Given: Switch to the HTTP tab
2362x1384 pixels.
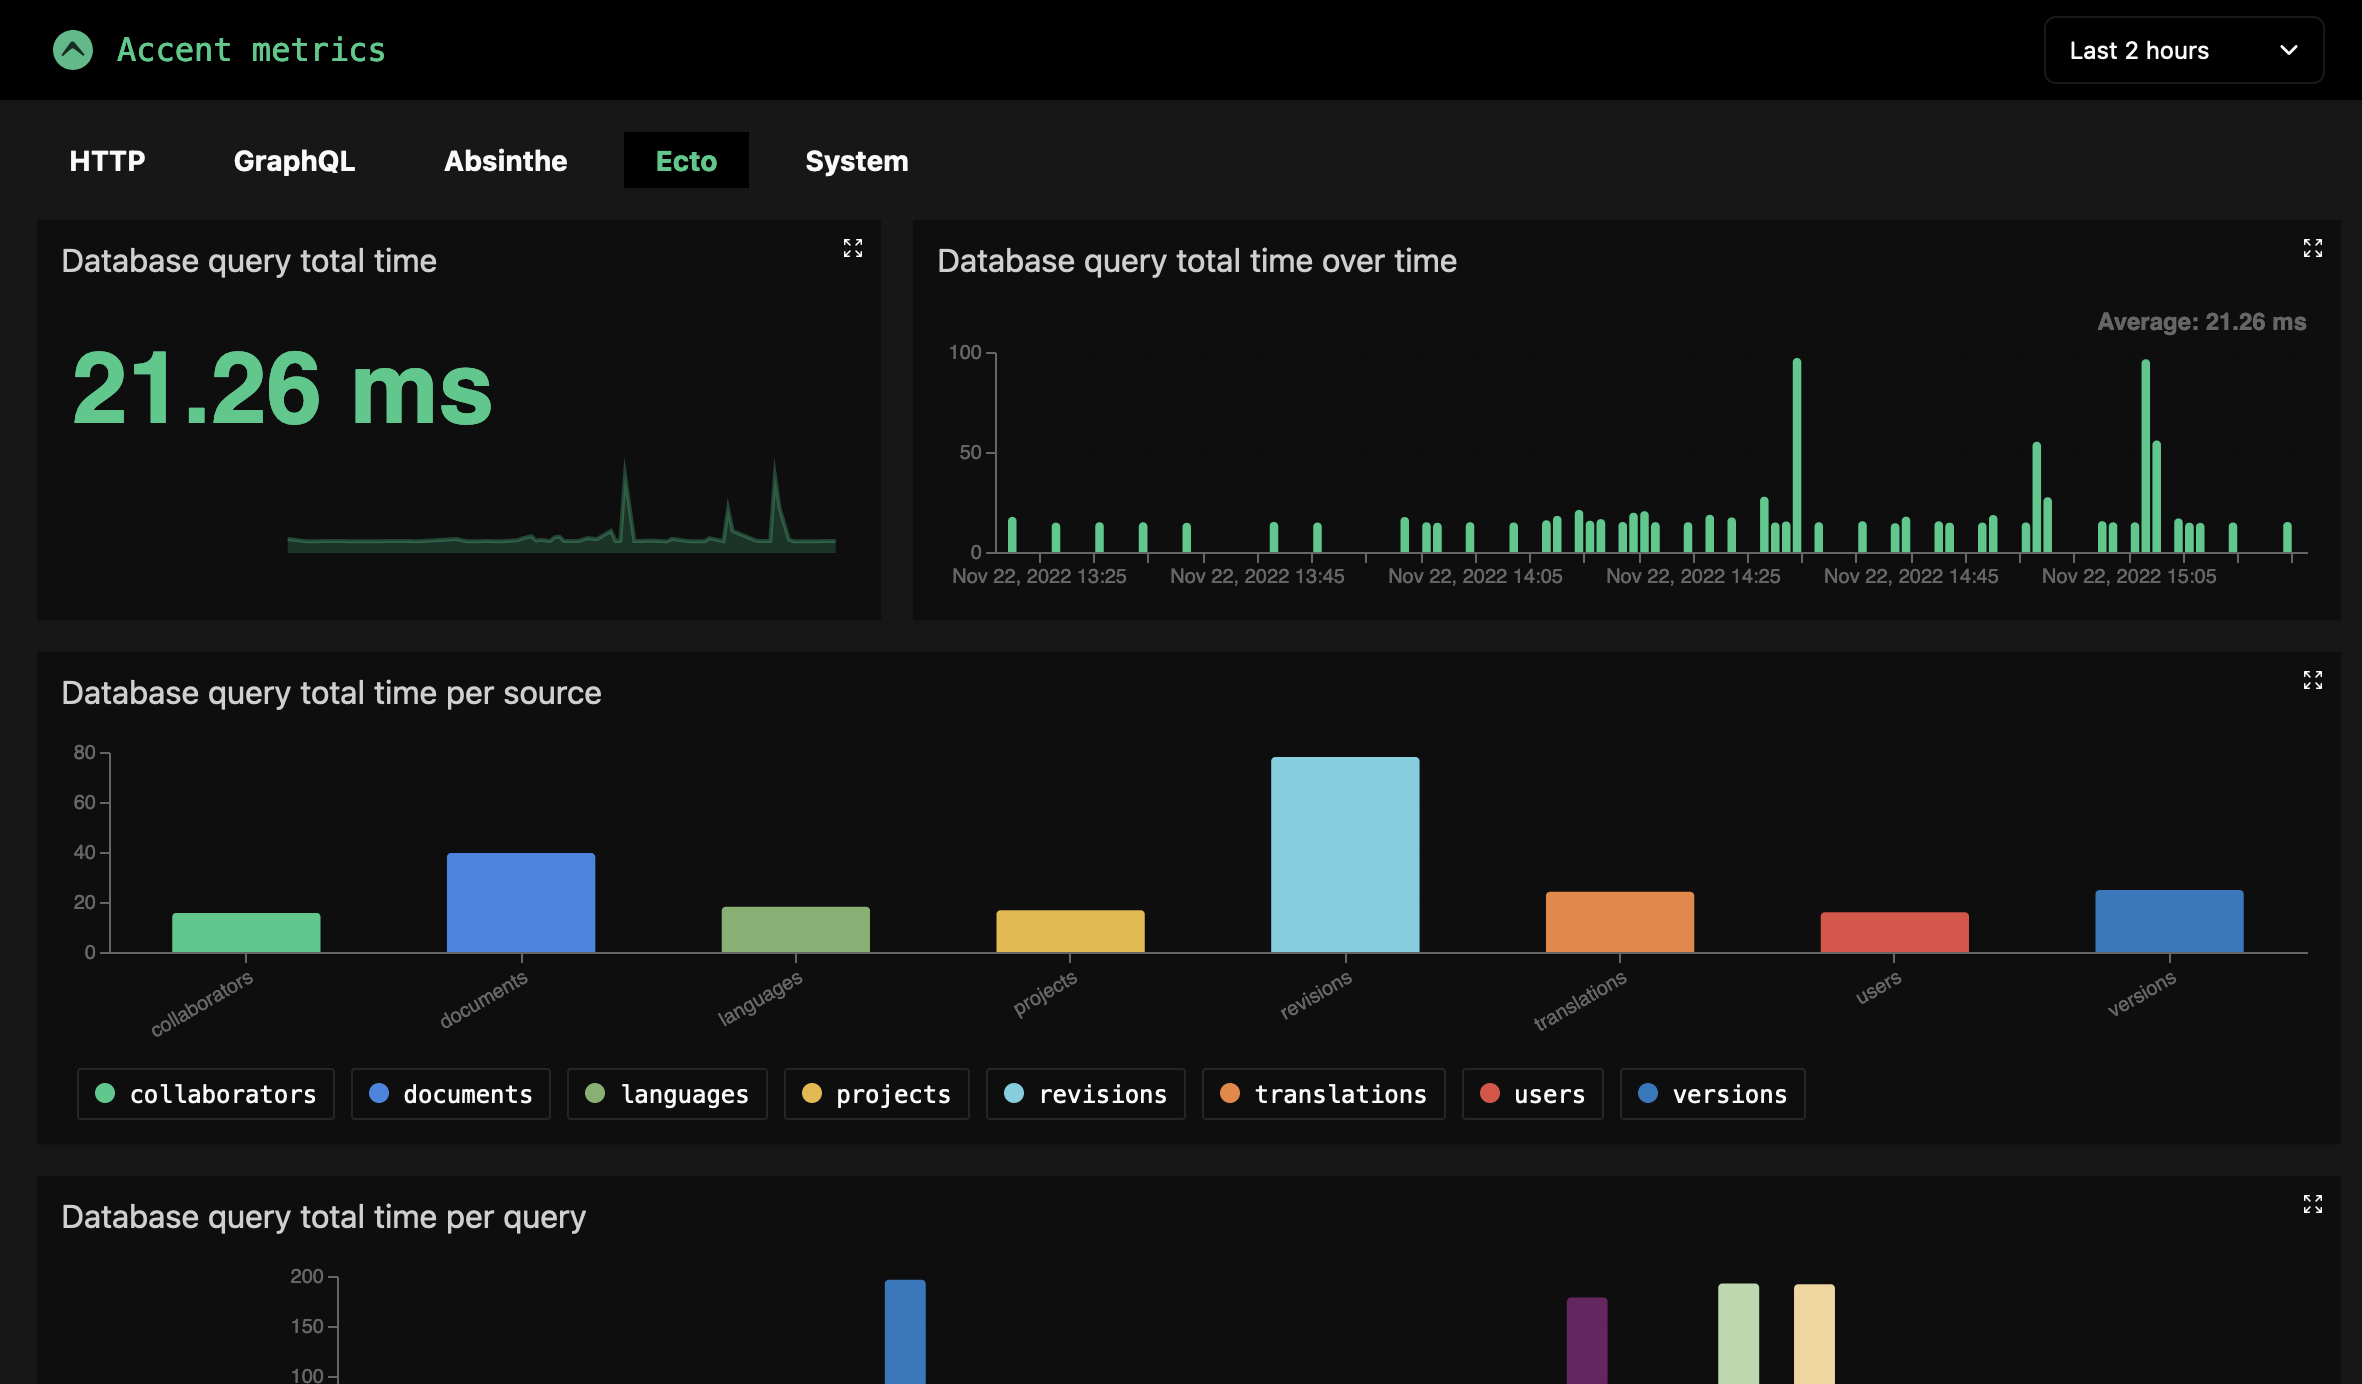Looking at the screenshot, I should click(106, 160).
